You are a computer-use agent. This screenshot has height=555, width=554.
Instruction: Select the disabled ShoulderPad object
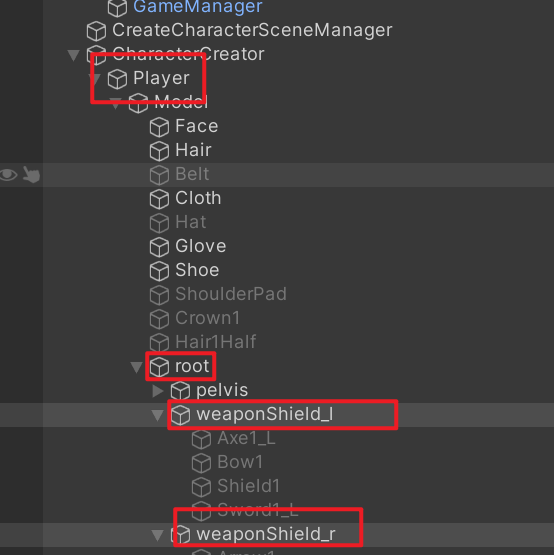point(231,294)
